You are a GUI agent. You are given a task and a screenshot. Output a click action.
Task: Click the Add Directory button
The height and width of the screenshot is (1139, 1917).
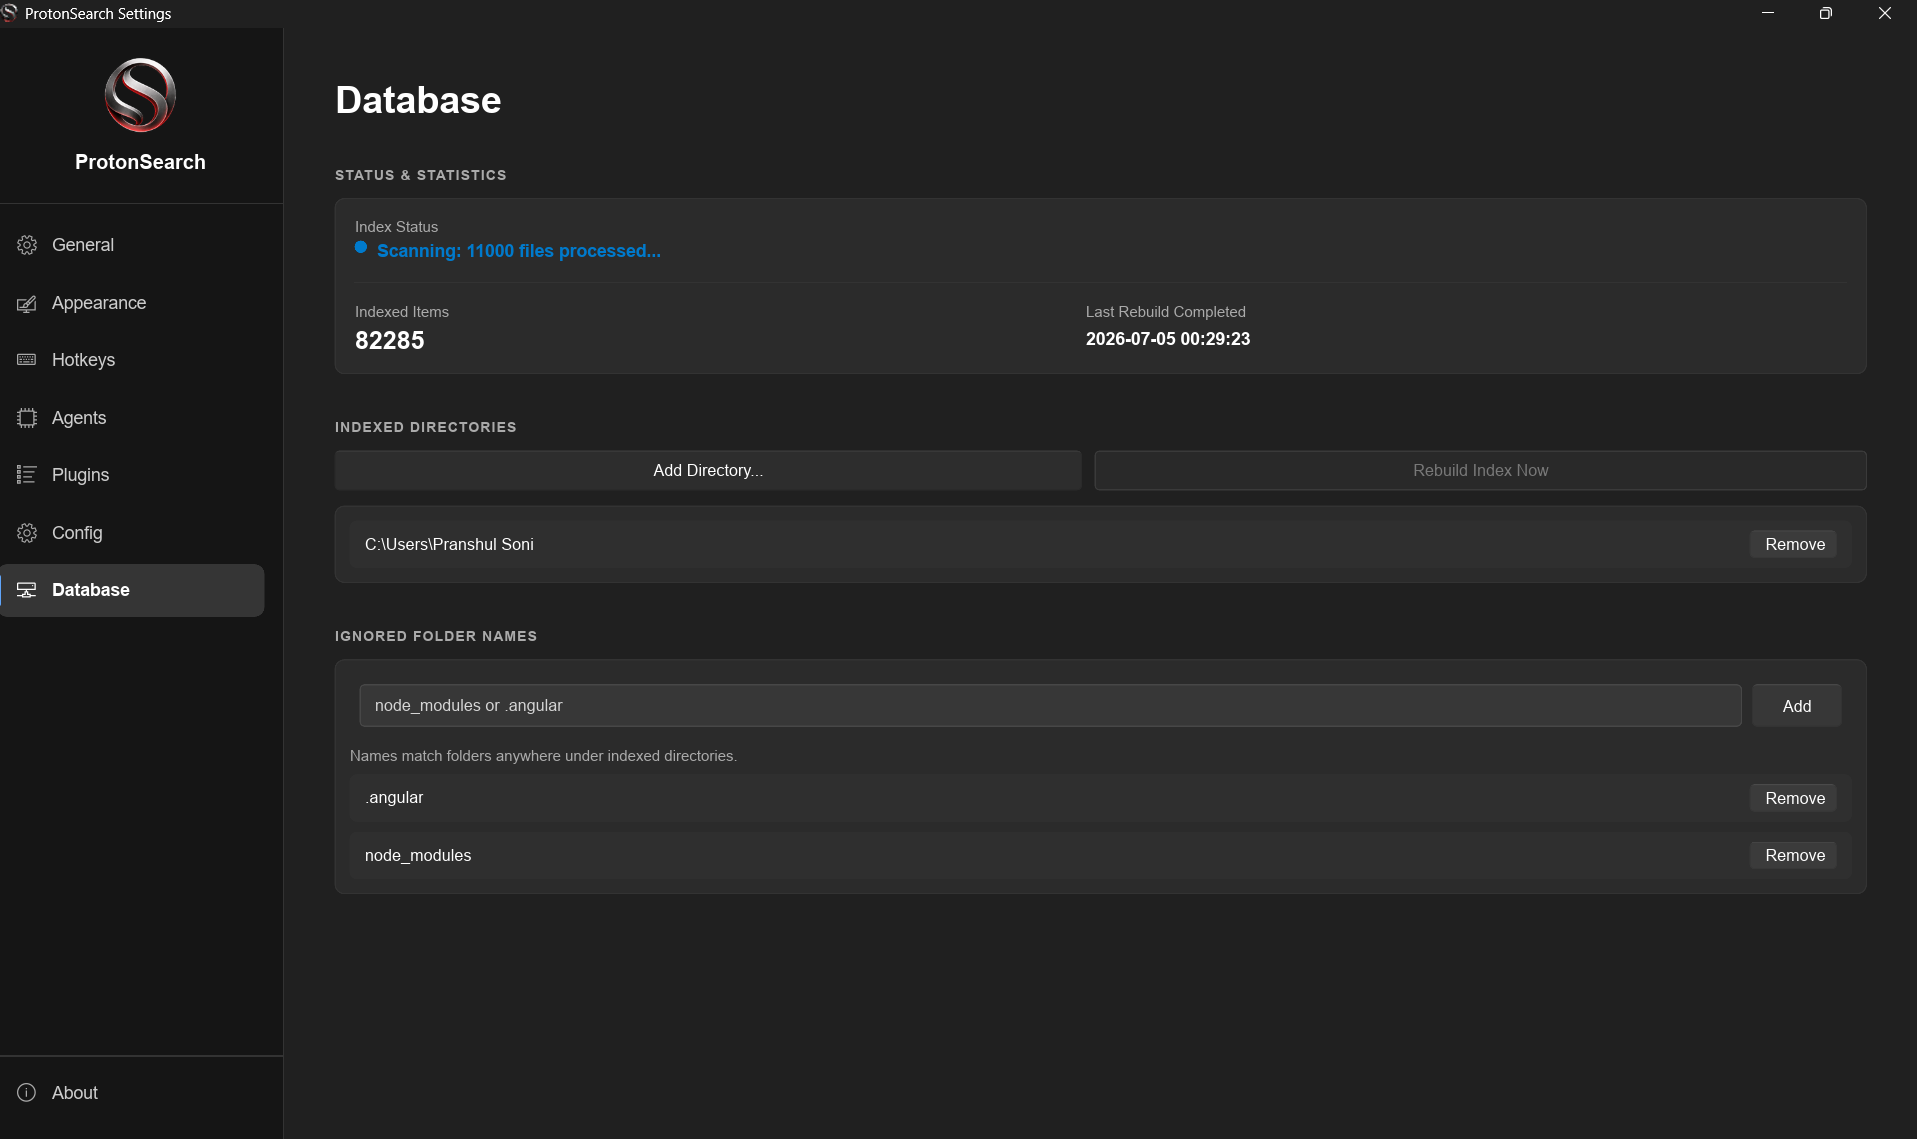click(708, 470)
